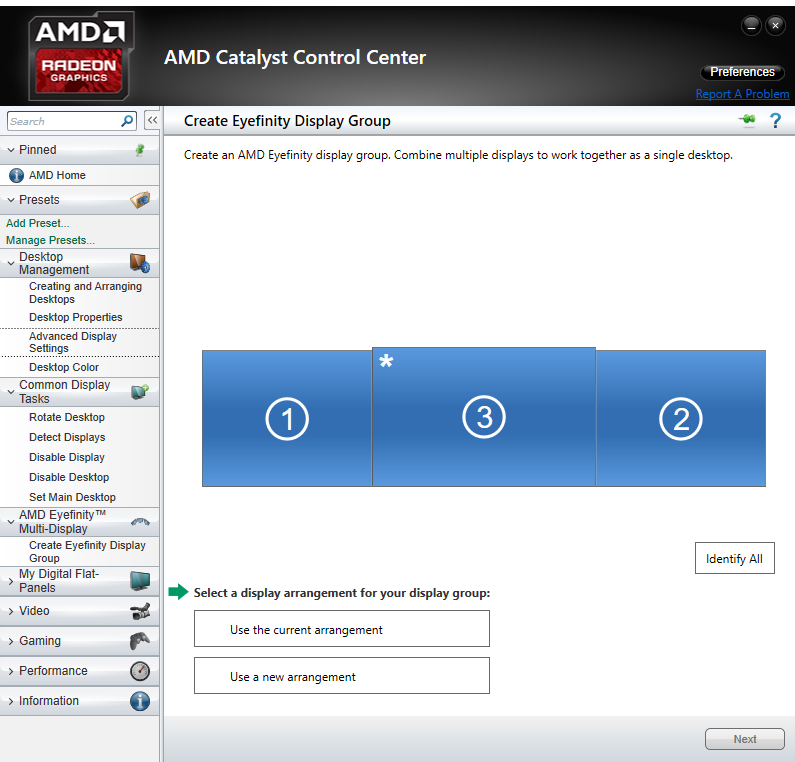This screenshot has width=795, height=762.
Task: Open Advanced Display Settings page
Action: [72, 342]
